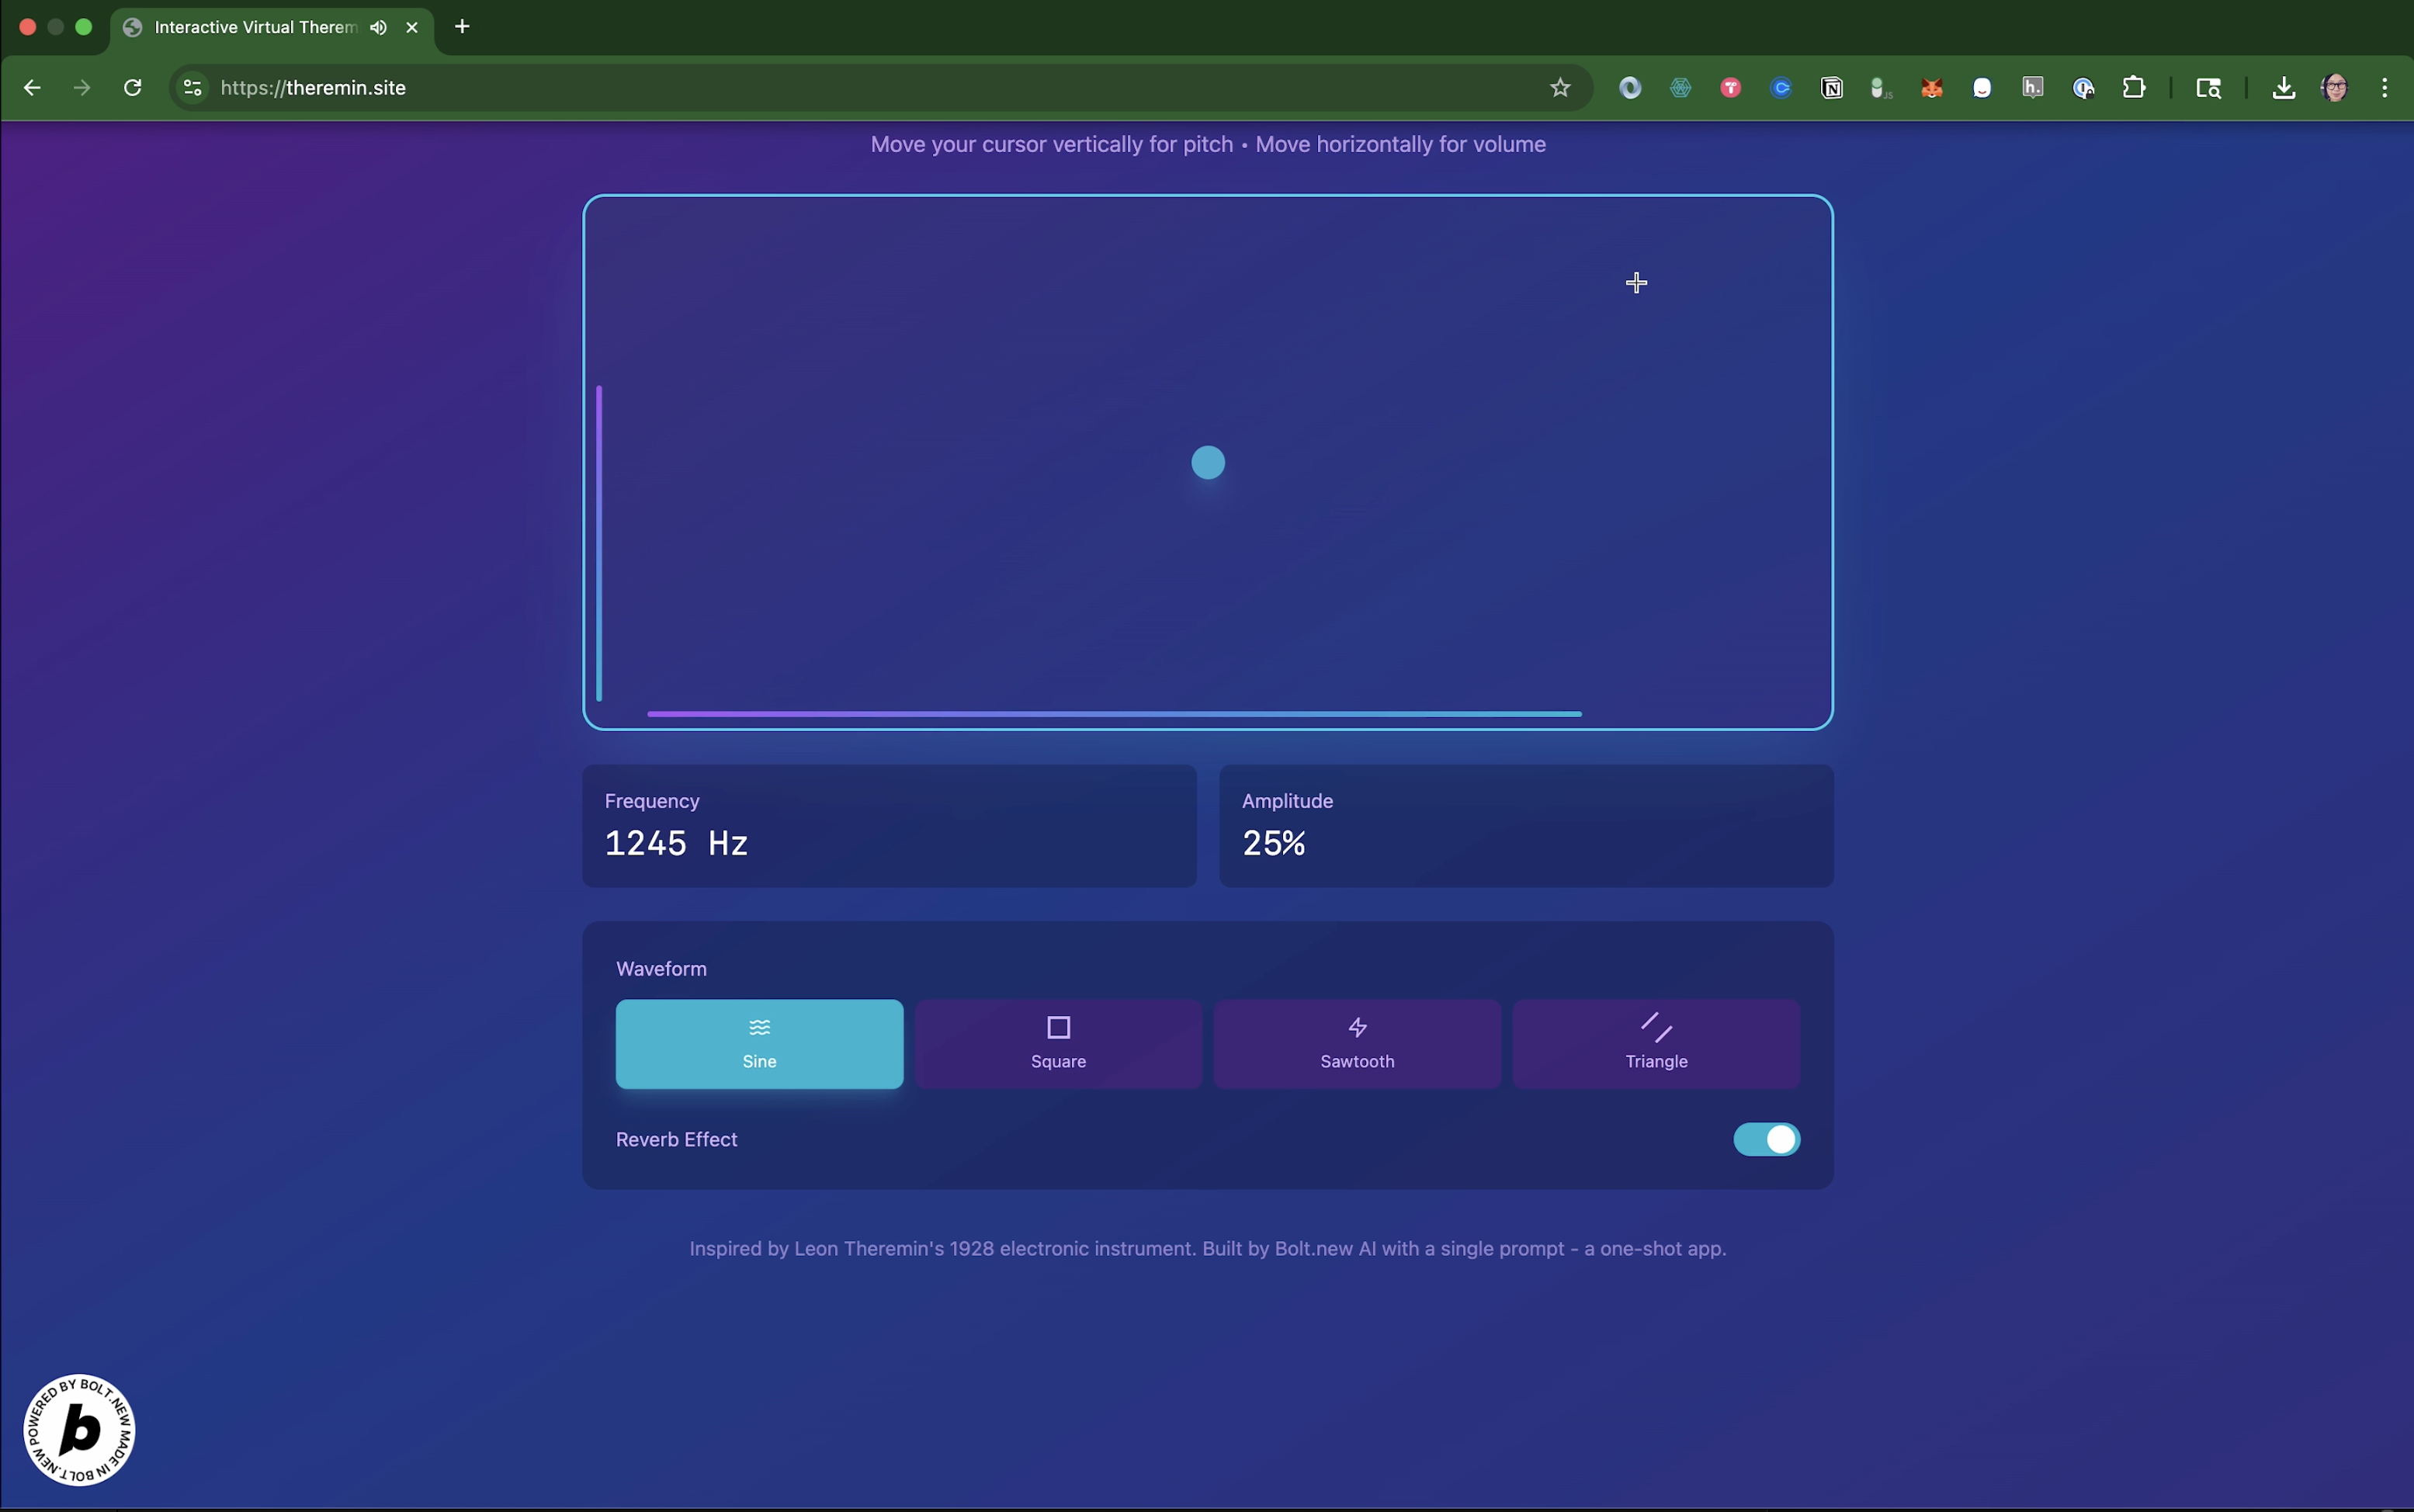This screenshot has width=2414, height=1512.
Task: Open the Notion extension icon
Action: 1832,88
